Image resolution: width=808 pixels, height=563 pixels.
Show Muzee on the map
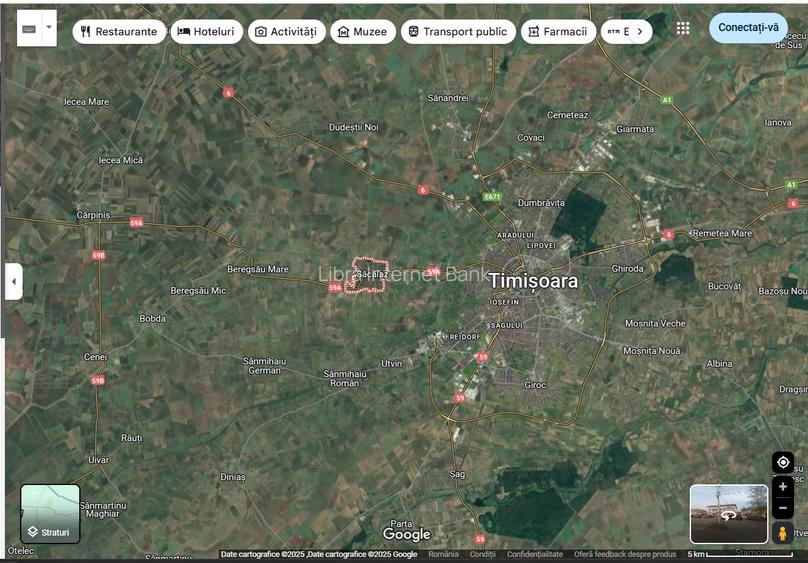coord(361,32)
